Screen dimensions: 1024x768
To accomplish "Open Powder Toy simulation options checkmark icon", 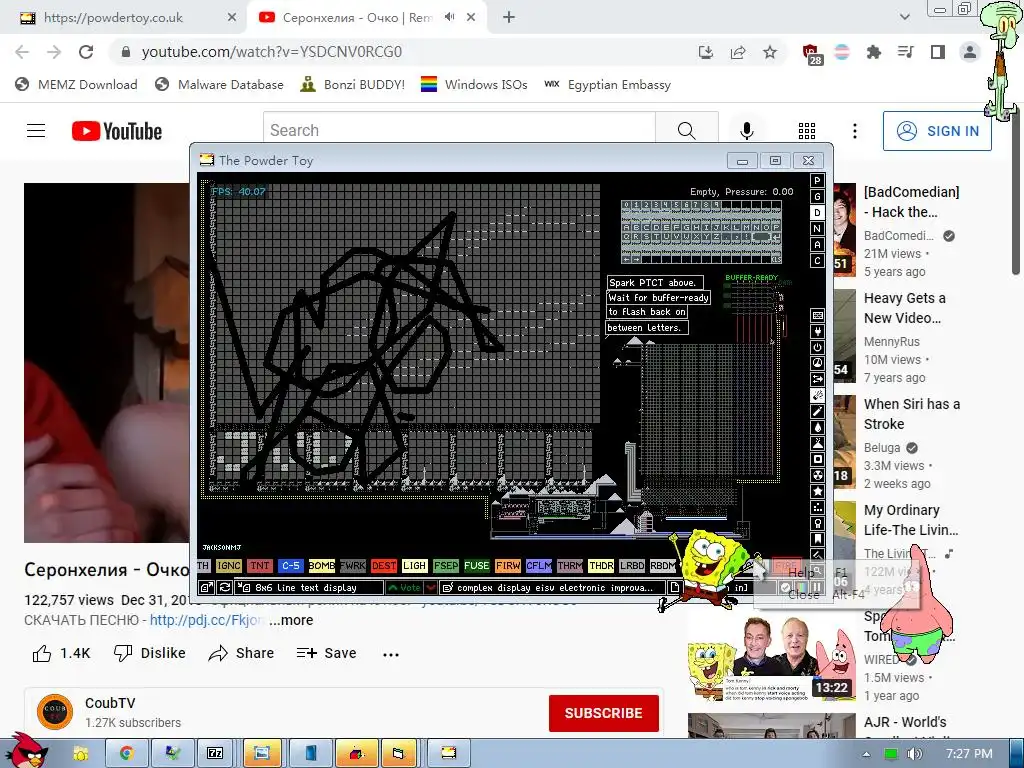I will coord(785,587).
